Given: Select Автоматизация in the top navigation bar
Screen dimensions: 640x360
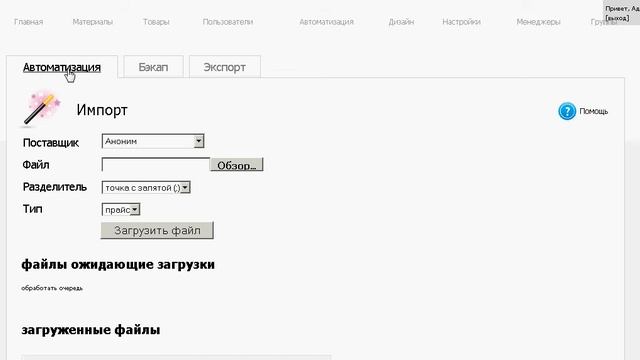Looking at the screenshot, I should click(326, 22).
